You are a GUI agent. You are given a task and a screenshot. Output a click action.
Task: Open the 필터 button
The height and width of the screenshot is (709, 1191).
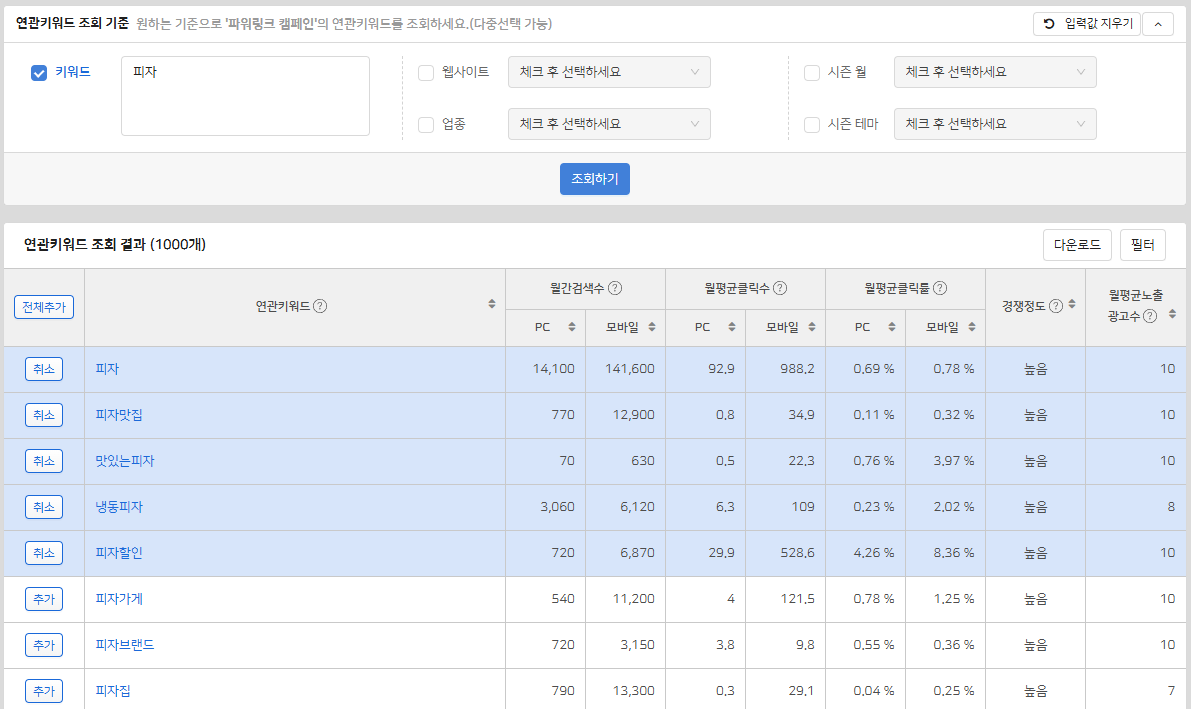pos(1142,245)
